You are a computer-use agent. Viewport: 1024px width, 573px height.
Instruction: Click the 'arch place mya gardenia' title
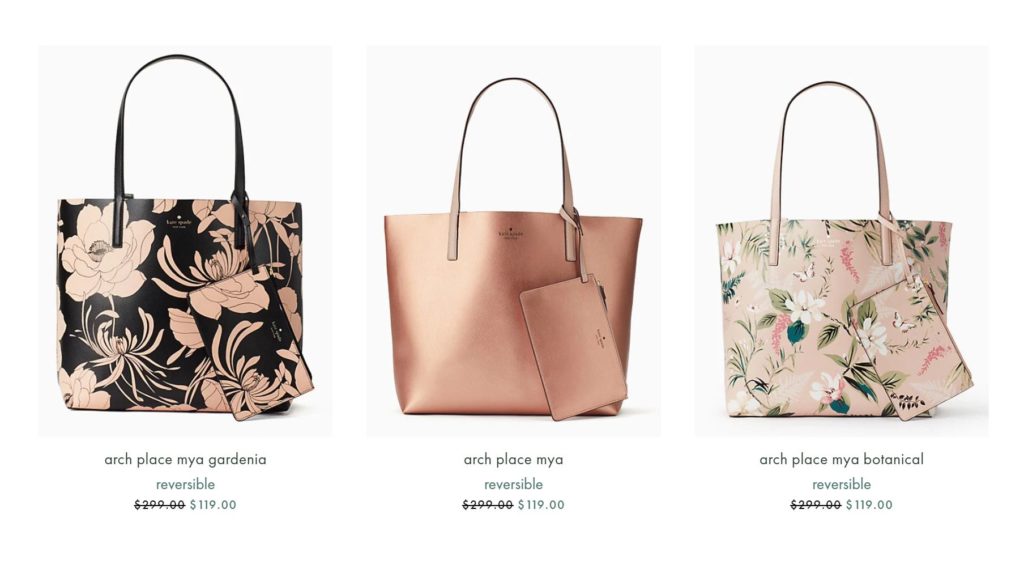click(x=185, y=459)
